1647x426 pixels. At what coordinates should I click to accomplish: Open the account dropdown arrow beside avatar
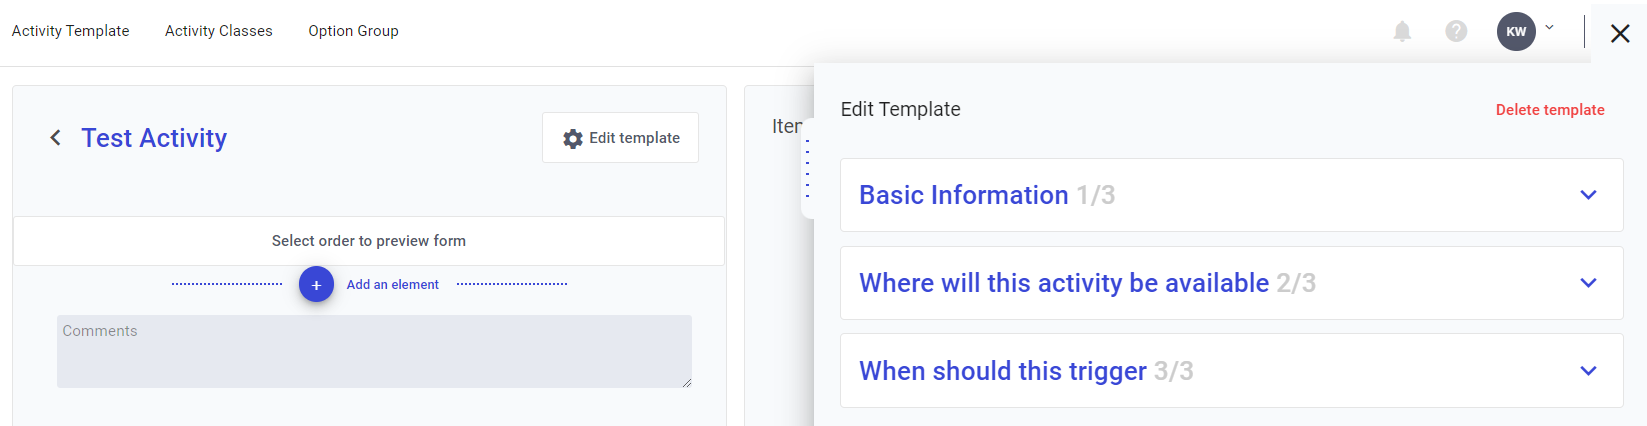click(x=1550, y=28)
